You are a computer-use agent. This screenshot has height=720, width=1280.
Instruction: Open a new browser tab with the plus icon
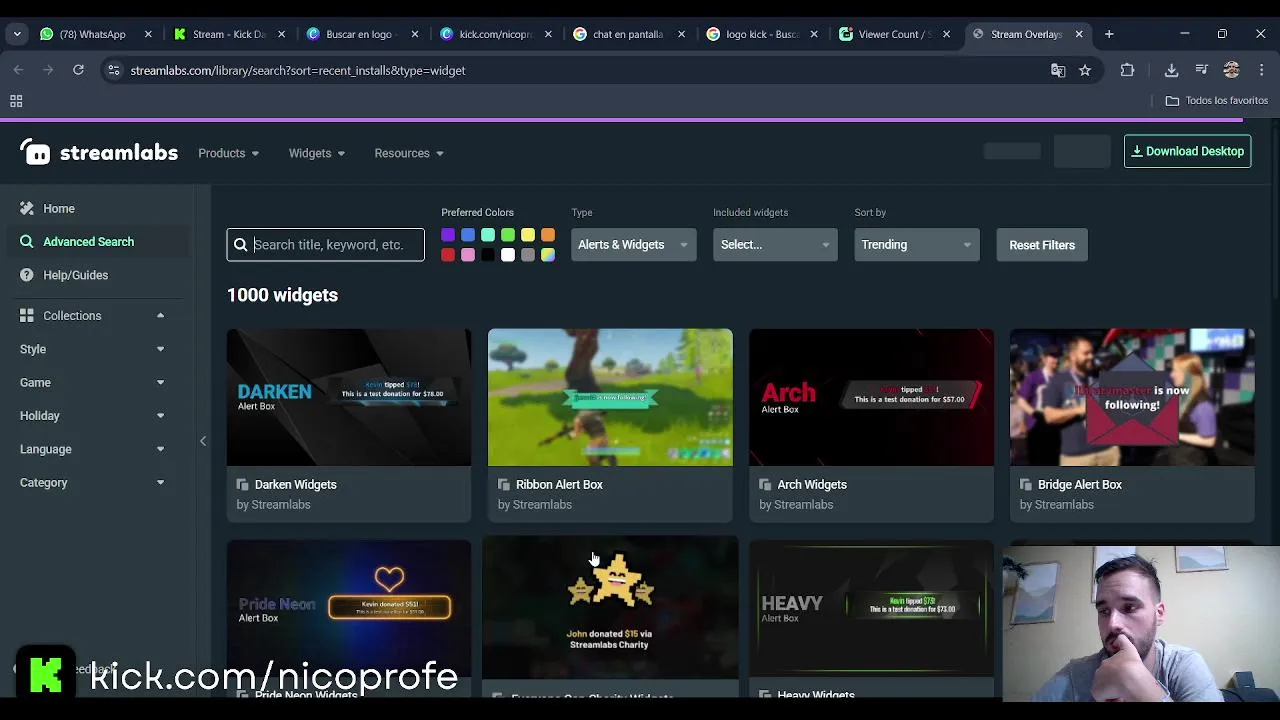1109,34
